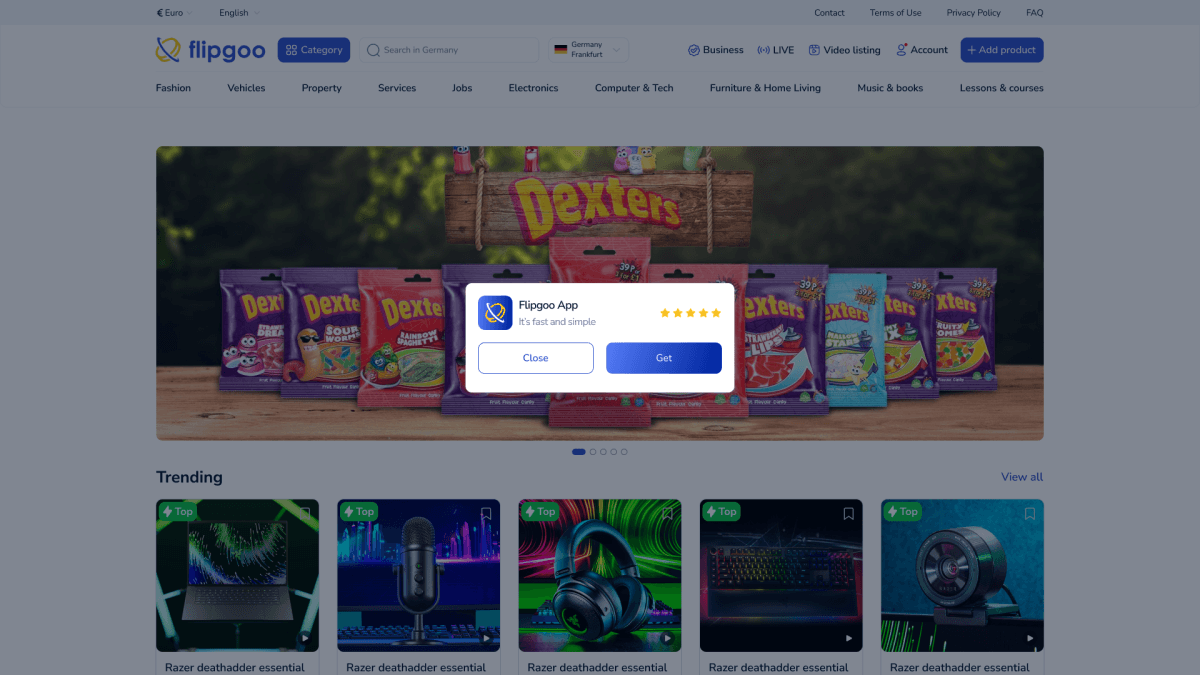
Task: Open LIVE broadcasts
Action: click(776, 50)
